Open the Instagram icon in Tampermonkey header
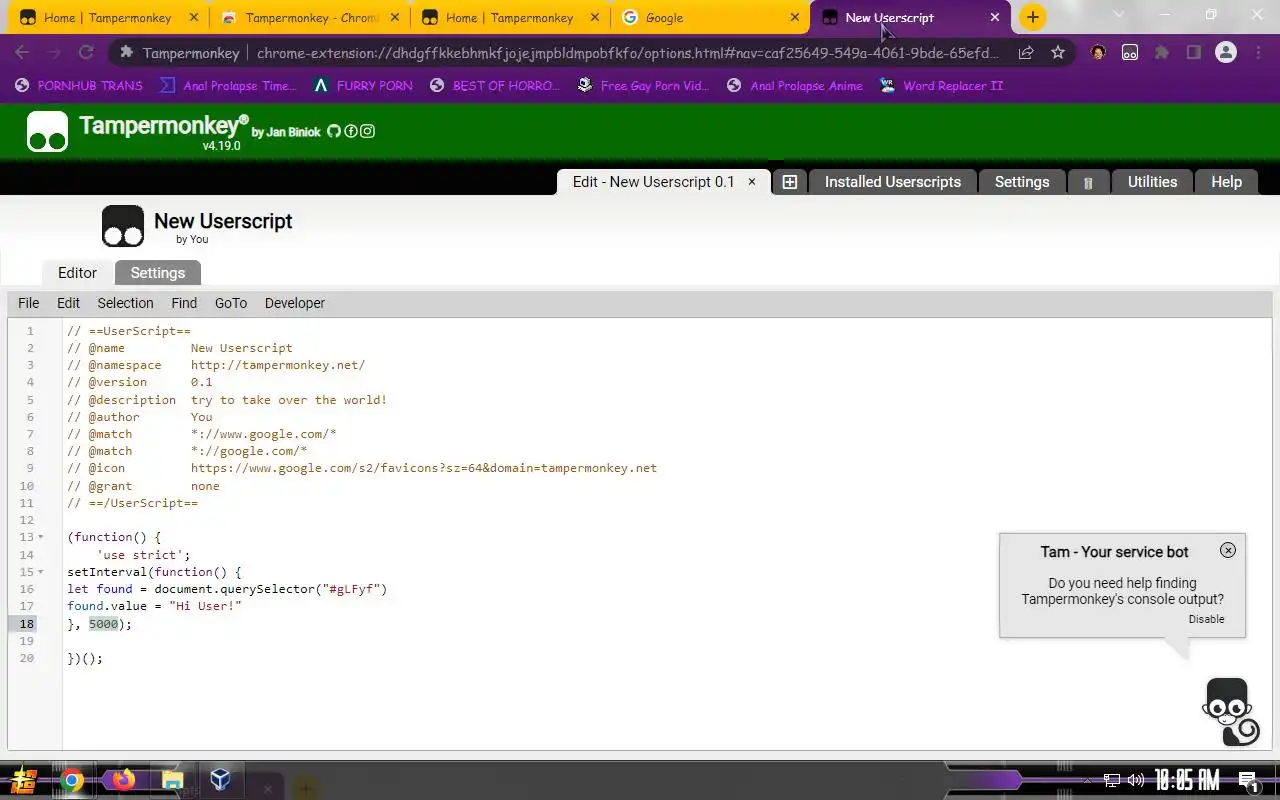 (367, 131)
